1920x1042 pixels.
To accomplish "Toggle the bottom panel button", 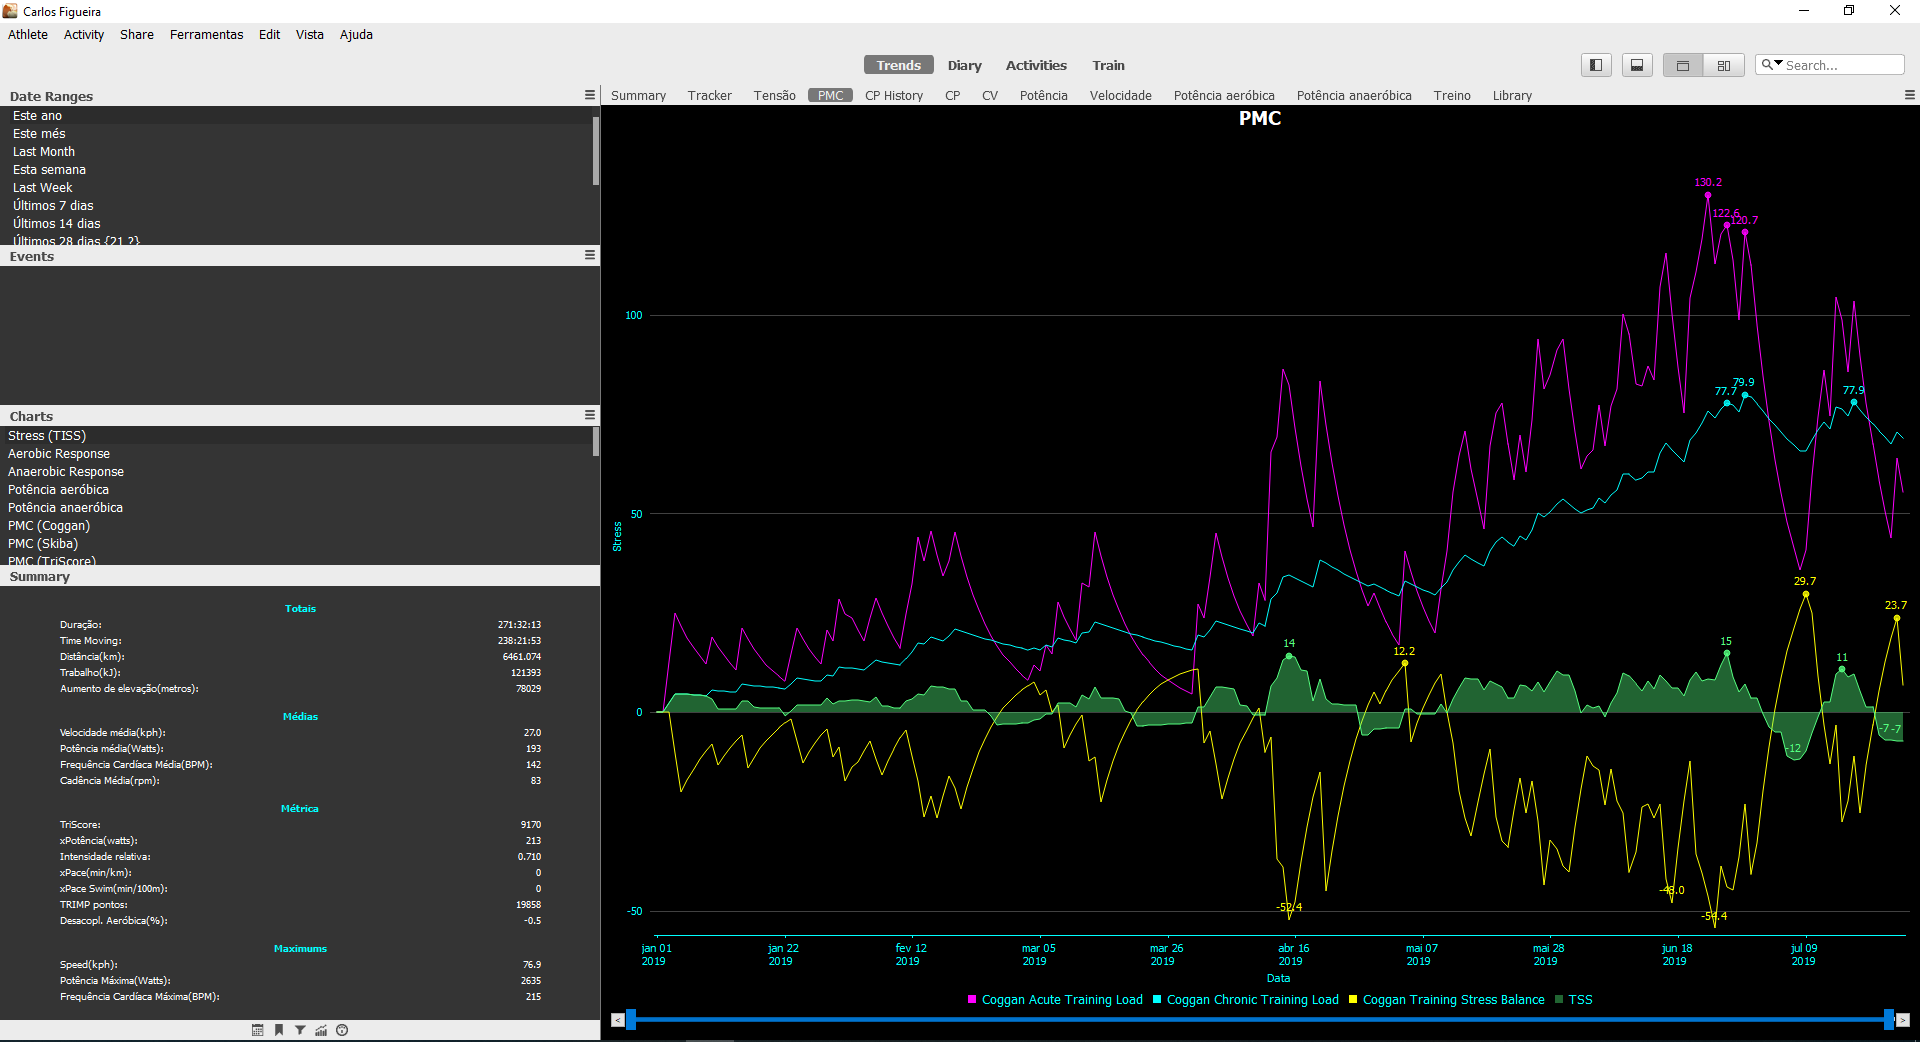I will [1637, 65].
